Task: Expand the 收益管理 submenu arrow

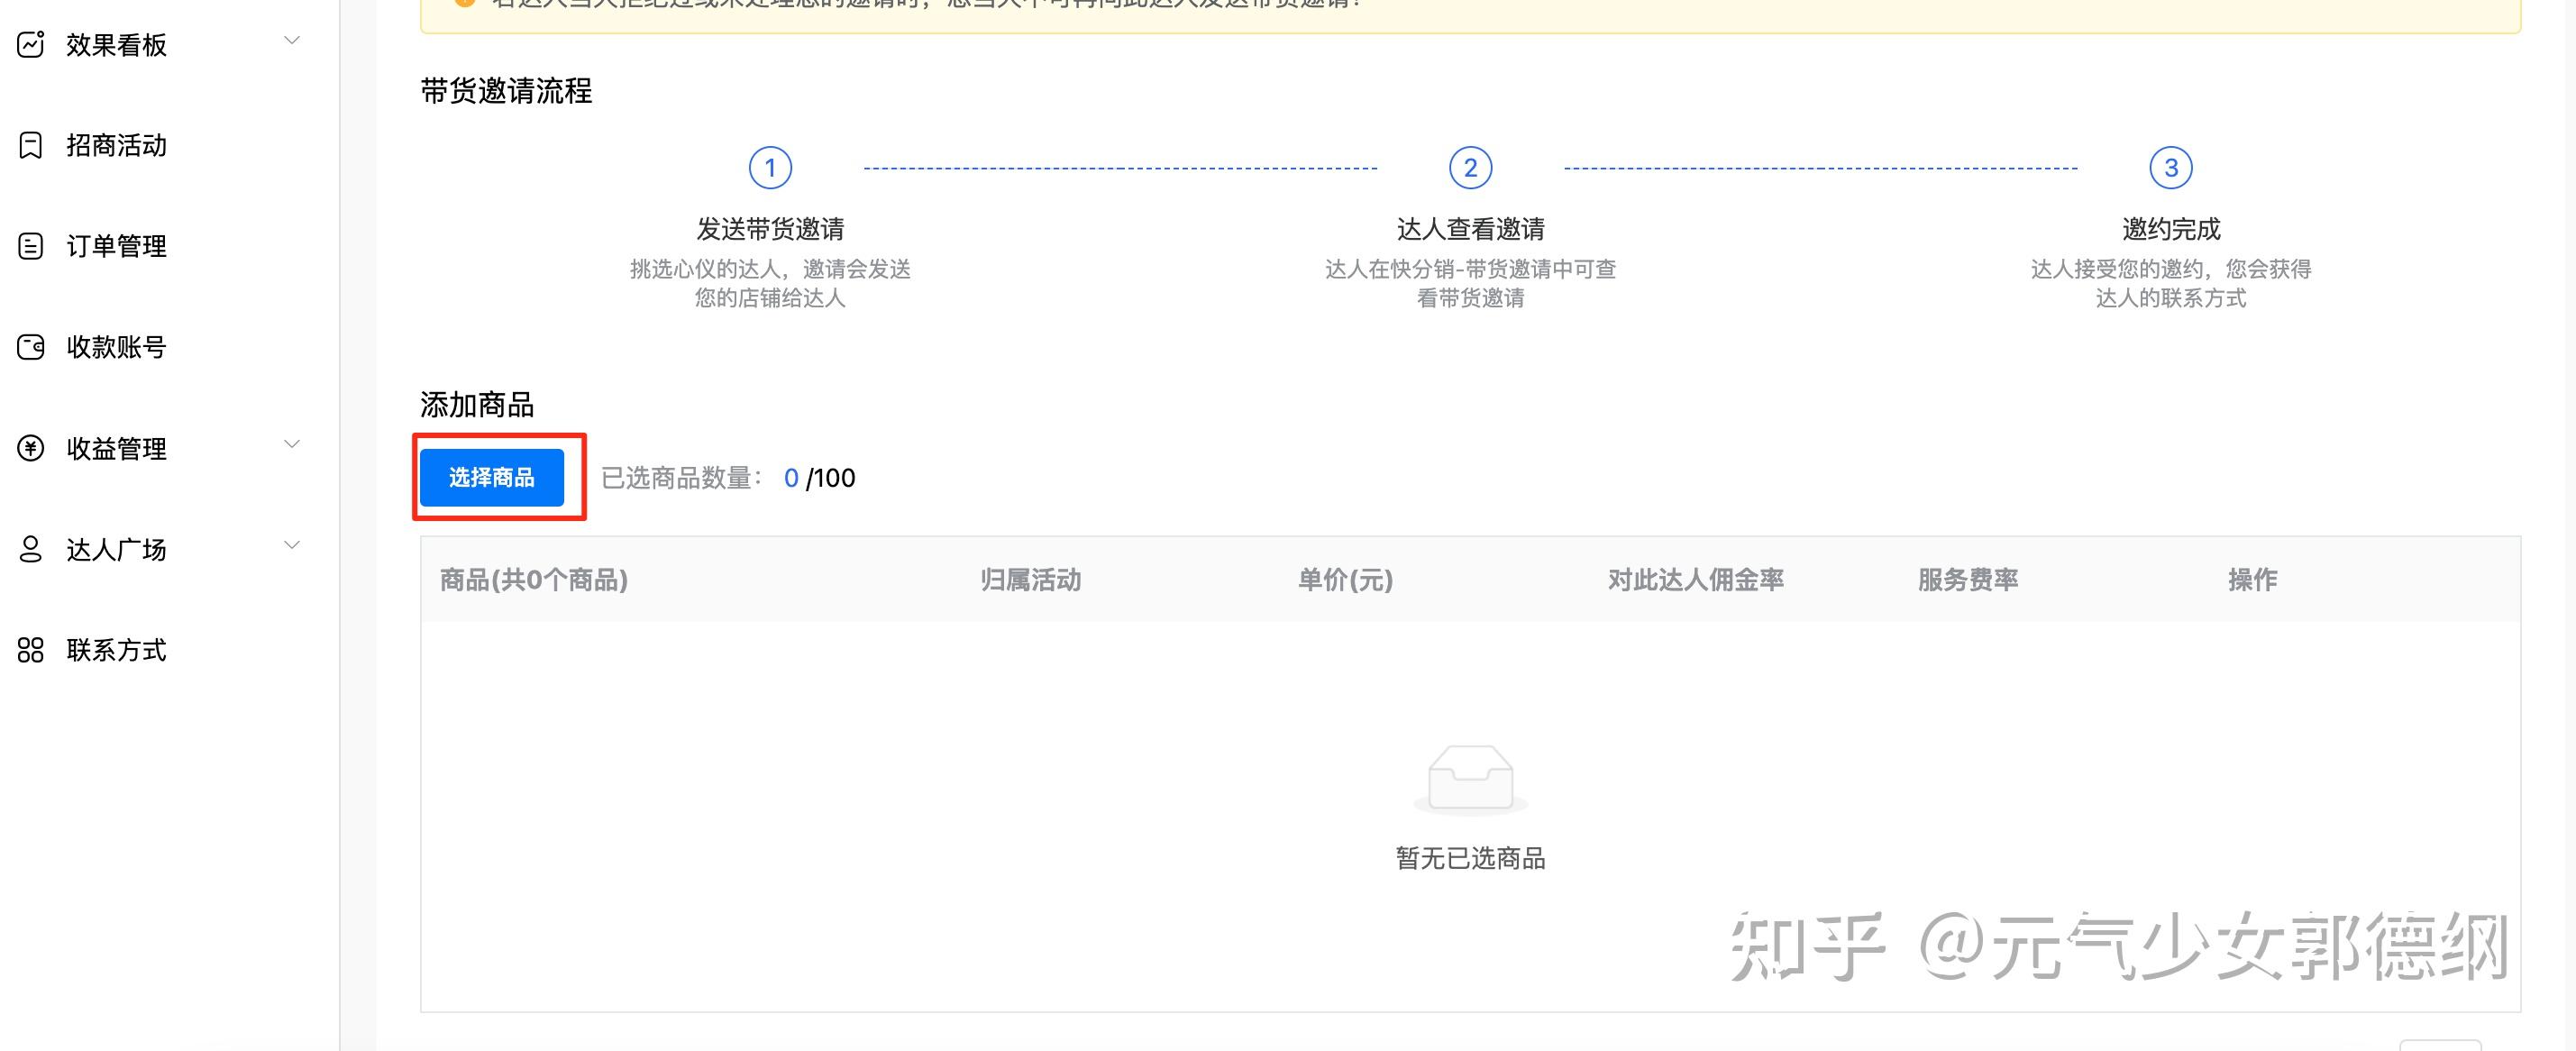Action: [292, 444]
